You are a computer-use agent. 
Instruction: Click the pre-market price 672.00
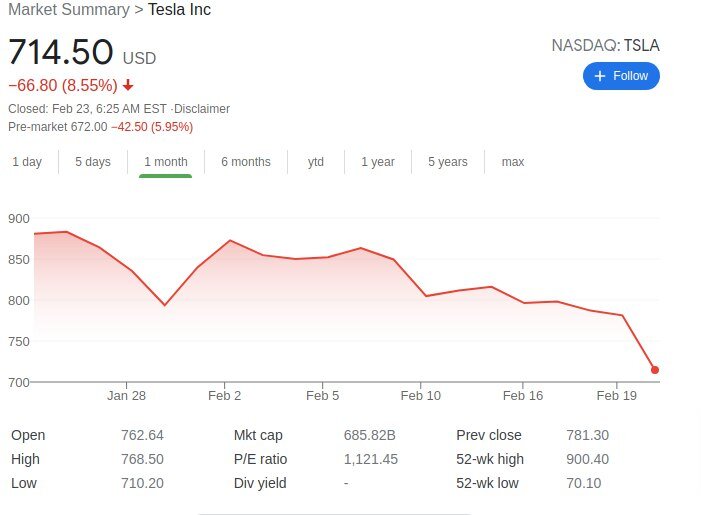click(88, 127)
